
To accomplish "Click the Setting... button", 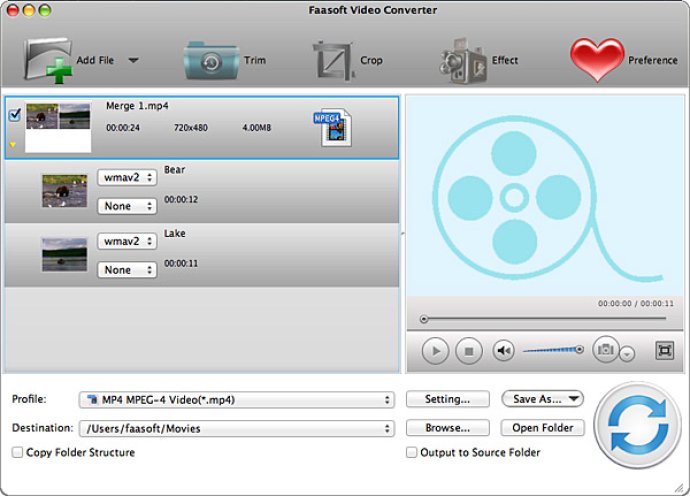I will (448, 399).
